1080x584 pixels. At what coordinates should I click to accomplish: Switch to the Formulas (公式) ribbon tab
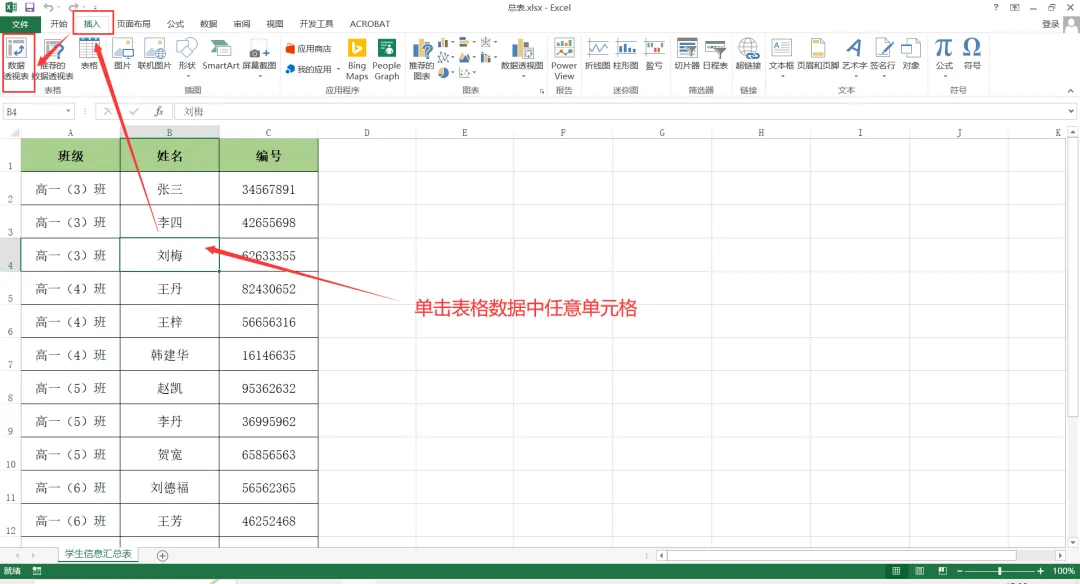[176, 24]
